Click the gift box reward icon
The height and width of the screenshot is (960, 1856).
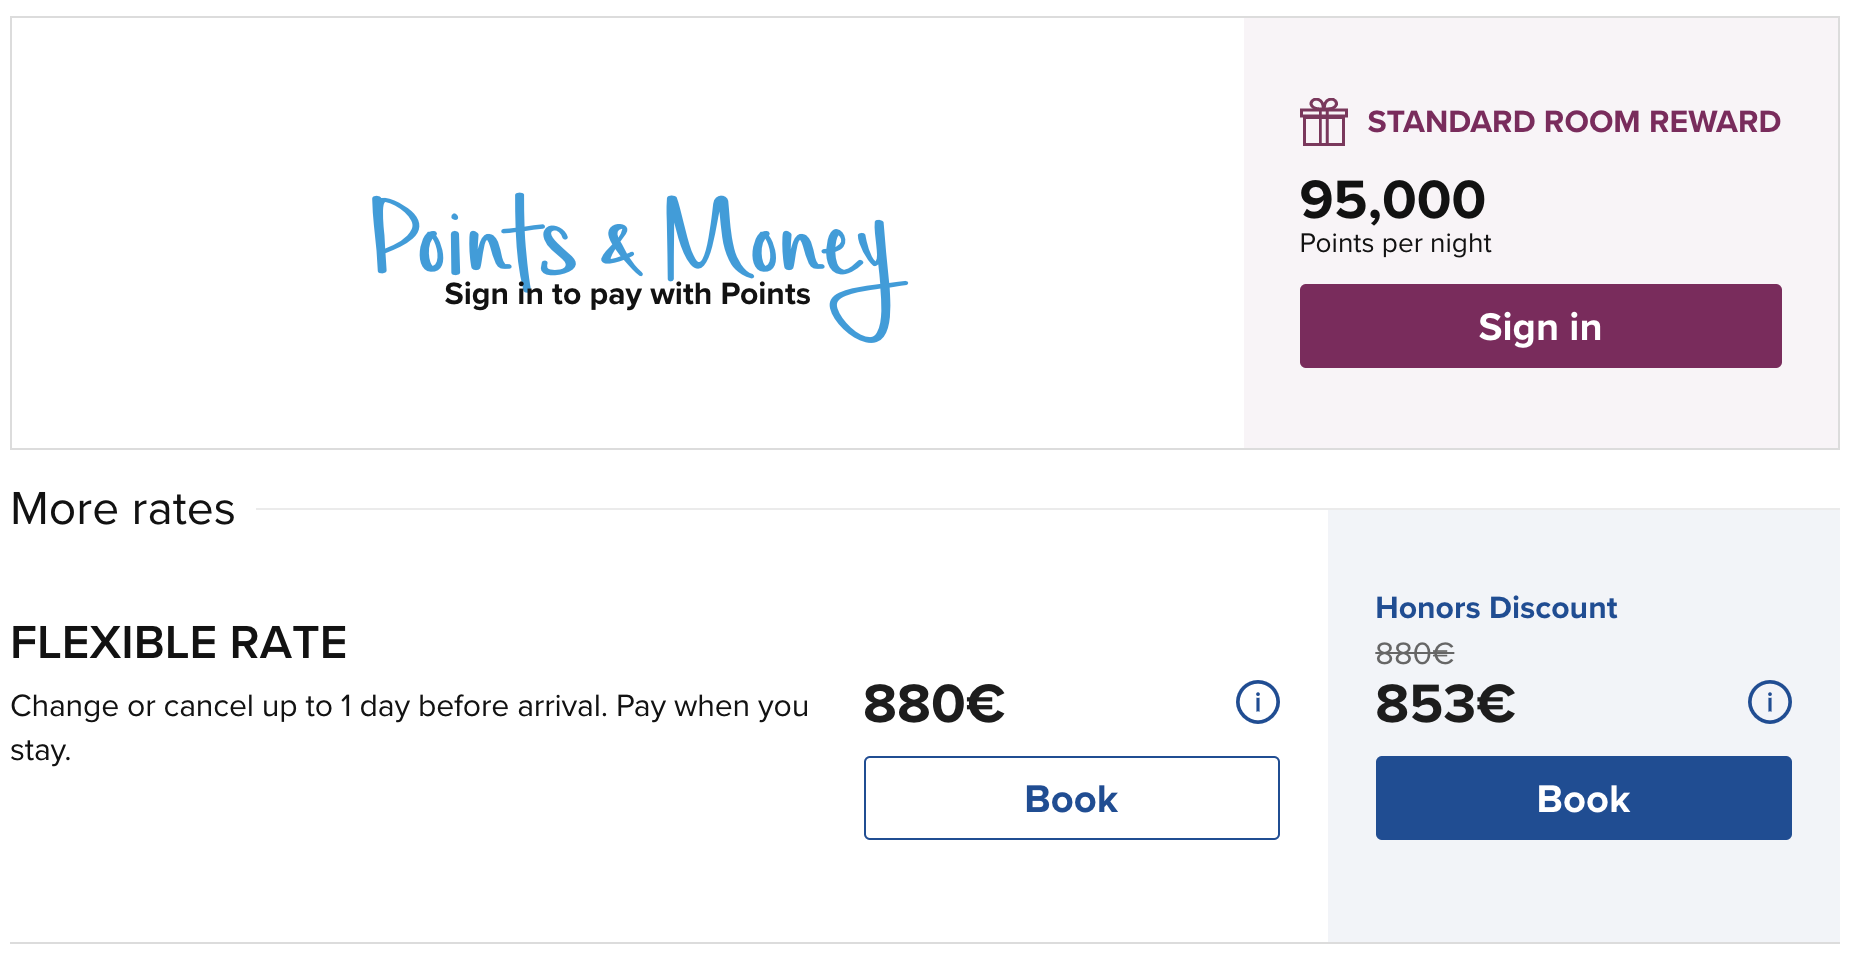click(x=1323, y=122)
